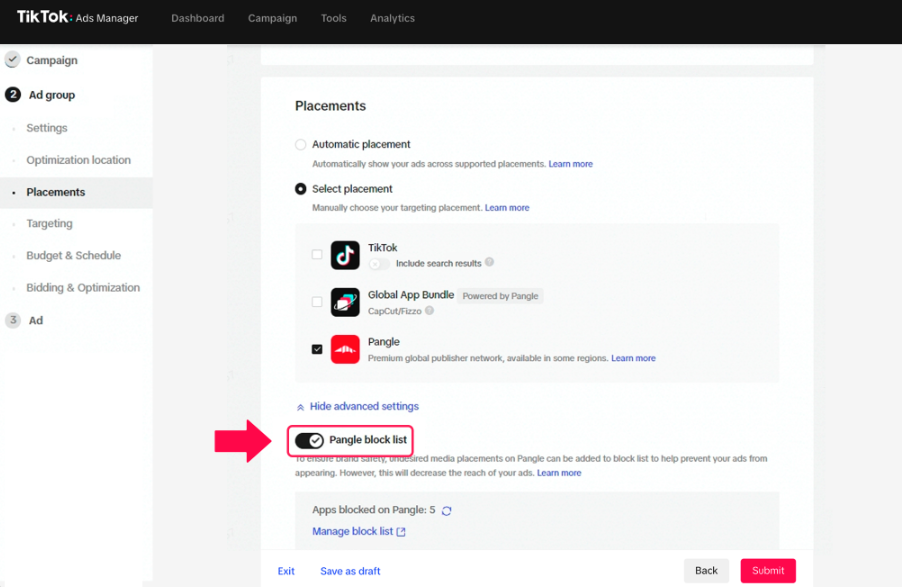
Task: Click the Campaign step checkmark icon
Action: [x=12, y=60]
